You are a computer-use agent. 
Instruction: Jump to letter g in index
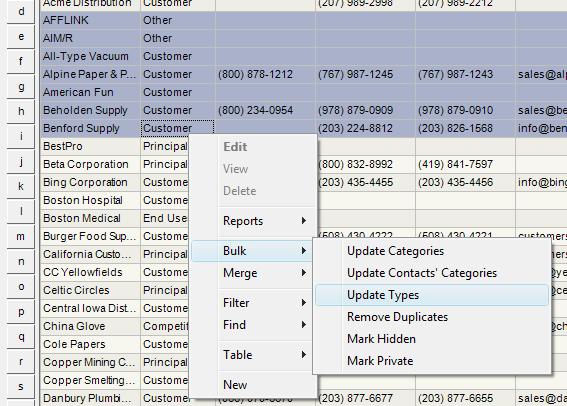[x=21, y=86]
